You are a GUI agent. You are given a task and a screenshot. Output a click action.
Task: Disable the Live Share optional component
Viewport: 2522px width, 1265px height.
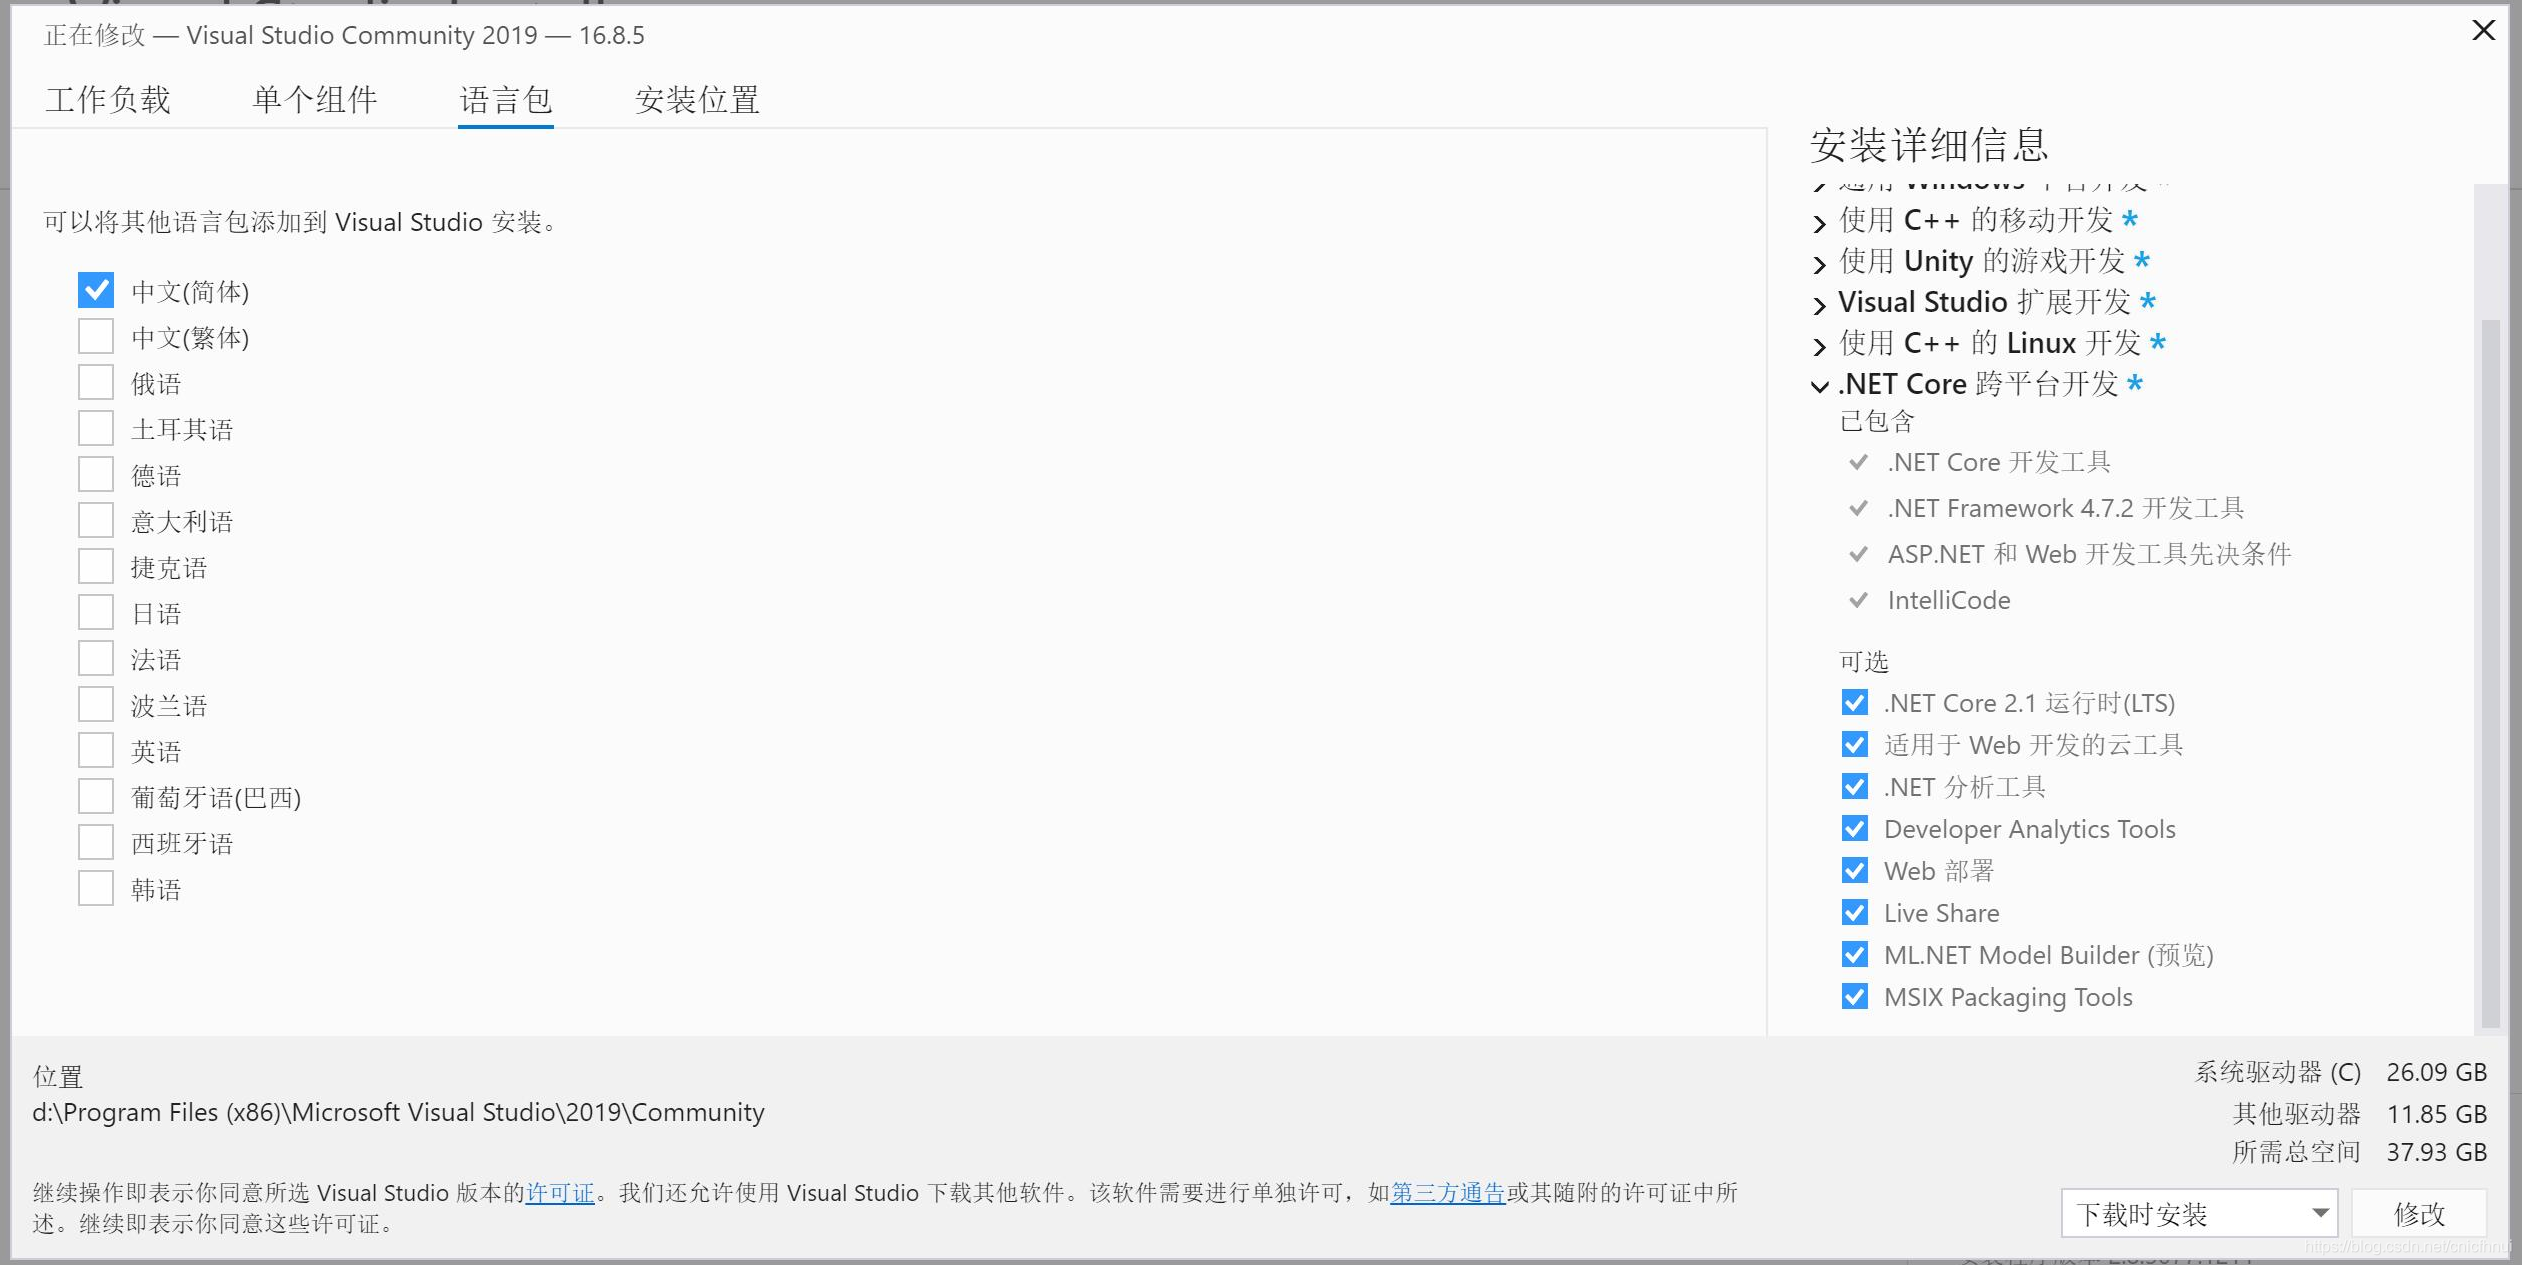click(x=1855, y=912)
